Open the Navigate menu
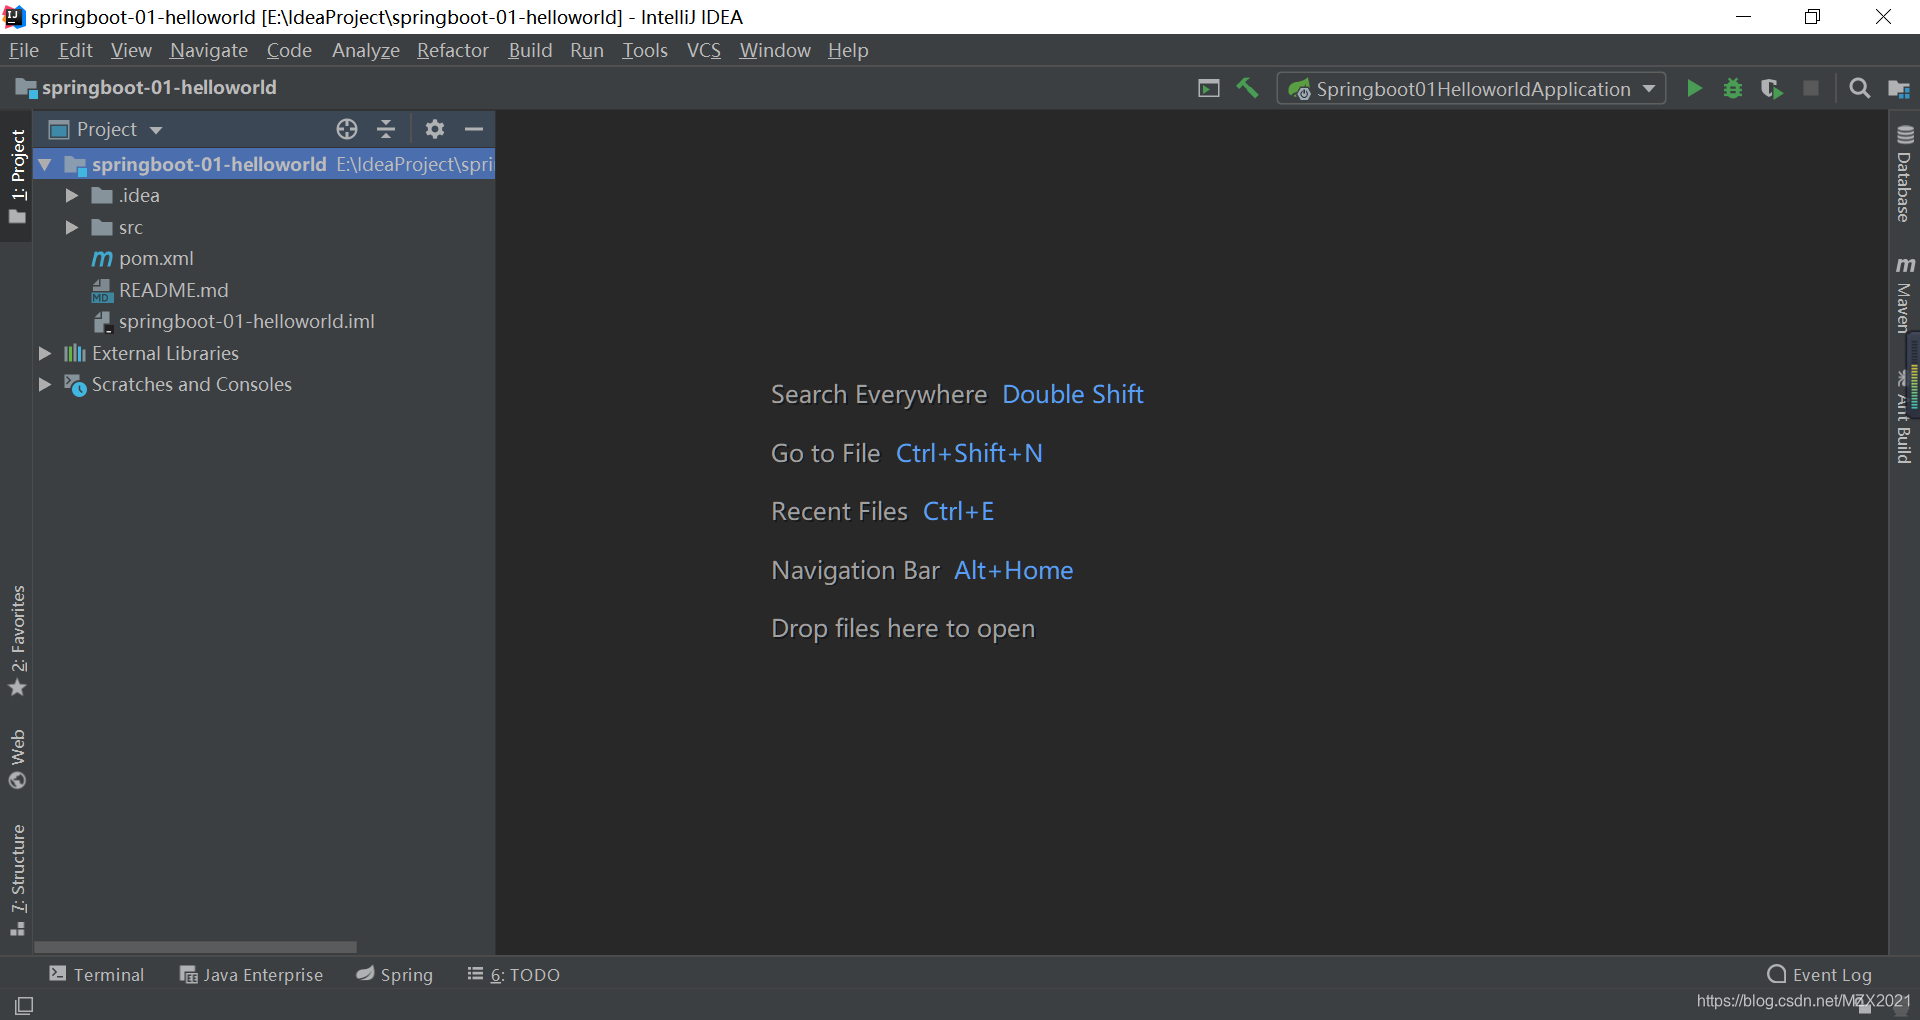 (209, 50)
